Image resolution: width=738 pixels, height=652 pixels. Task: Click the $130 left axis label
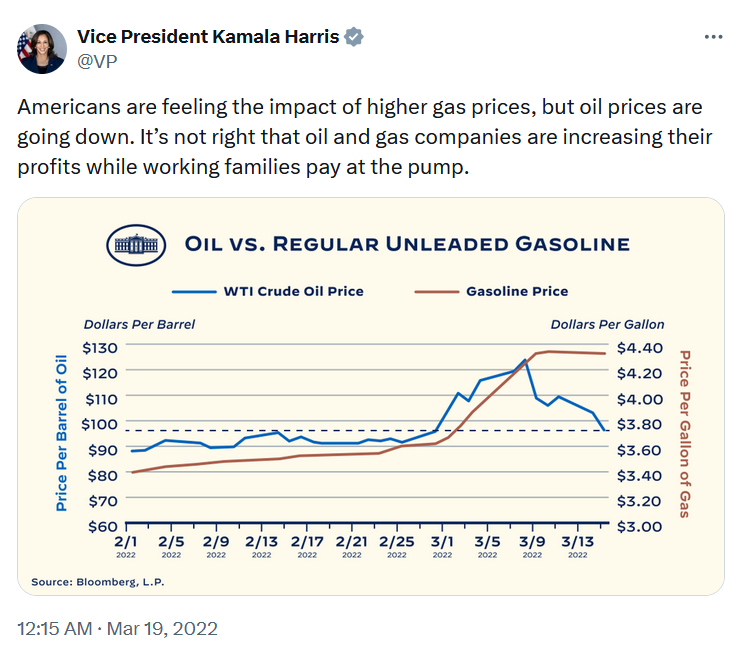99,348
